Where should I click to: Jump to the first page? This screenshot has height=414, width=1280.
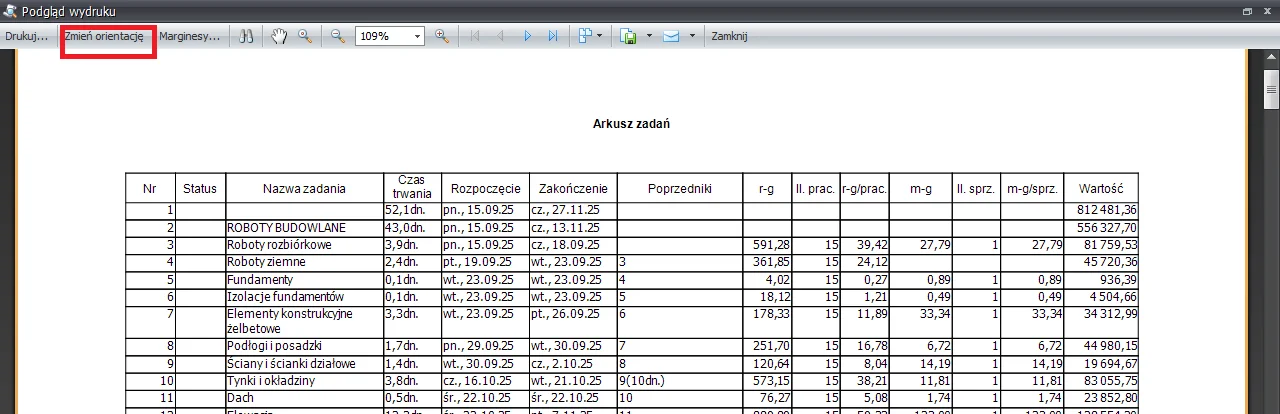(475, 36)
